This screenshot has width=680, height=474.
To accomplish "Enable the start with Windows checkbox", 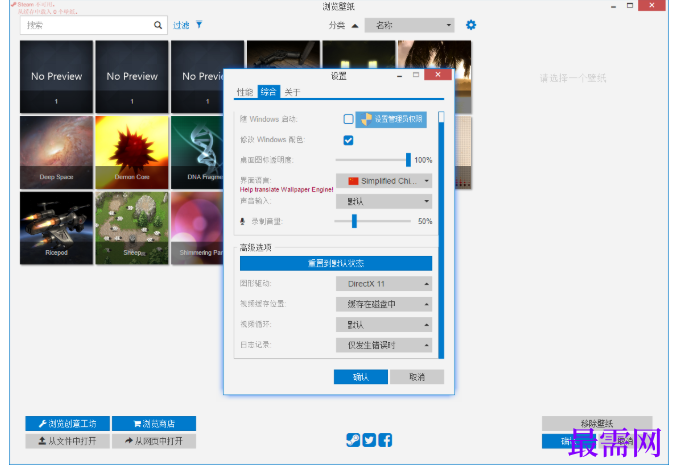I will point(348,119).
